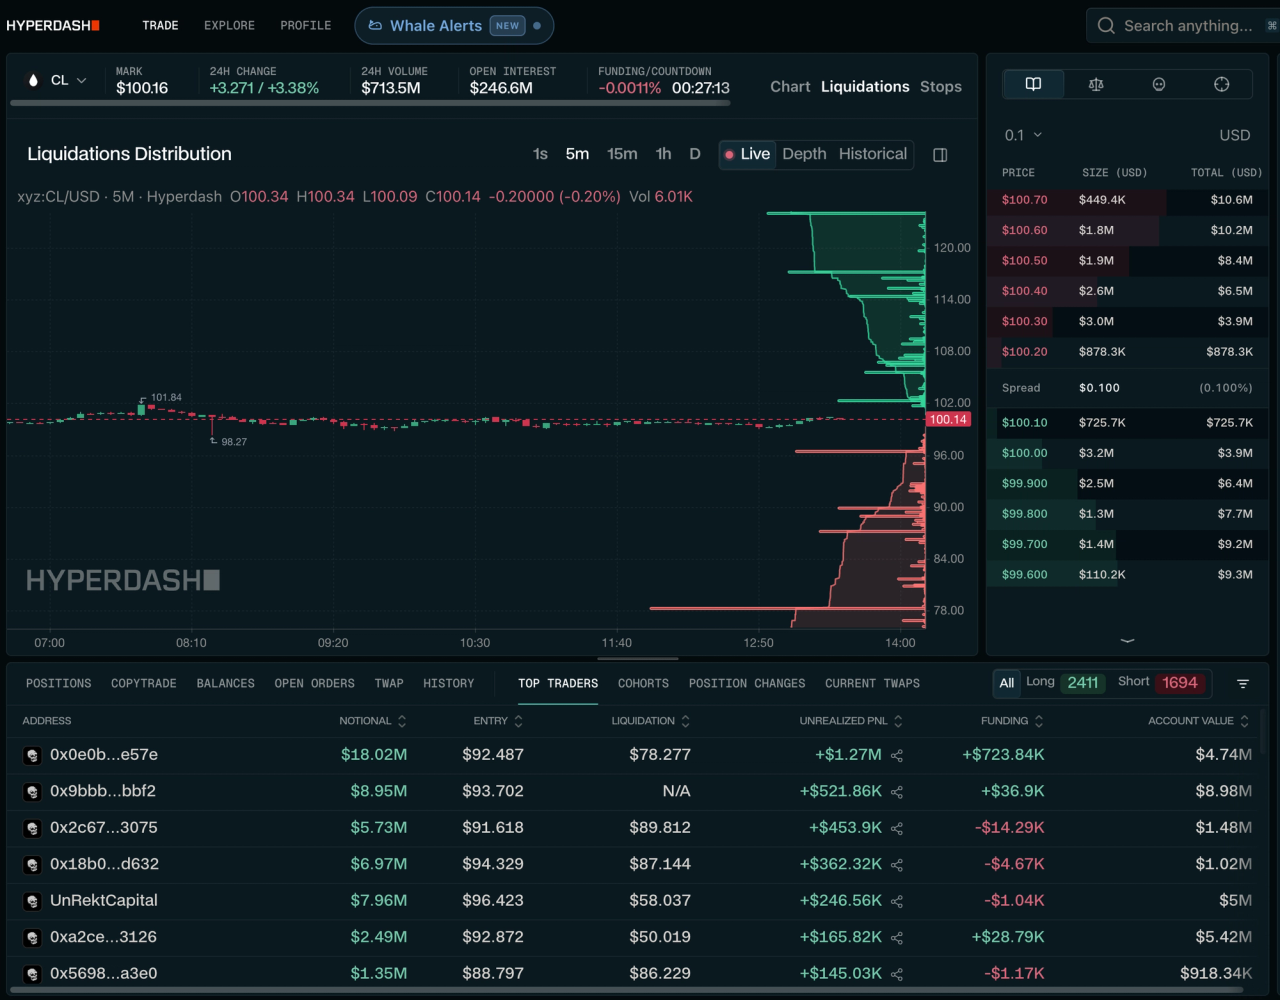Click avatar of trader 0x18b0...d632
This screenshot has height=1000, width=1280.
pos(32,865)
